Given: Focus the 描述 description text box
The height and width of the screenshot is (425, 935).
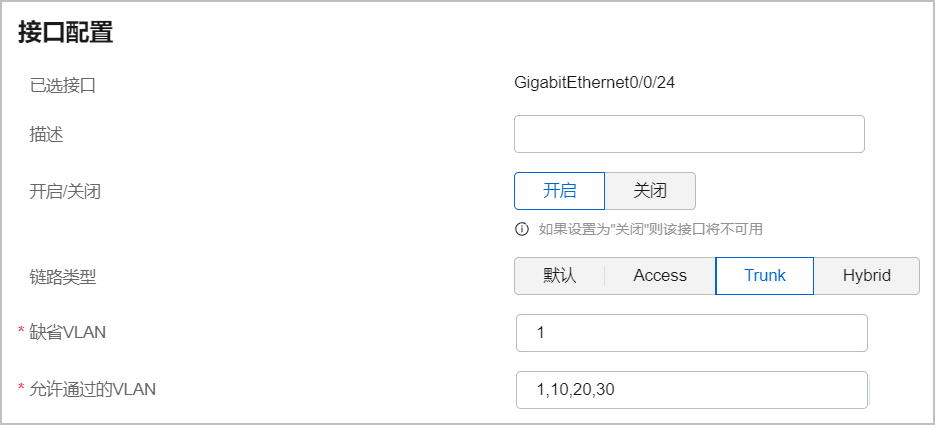Looking at the screenshot, I should tap(689, 134).
